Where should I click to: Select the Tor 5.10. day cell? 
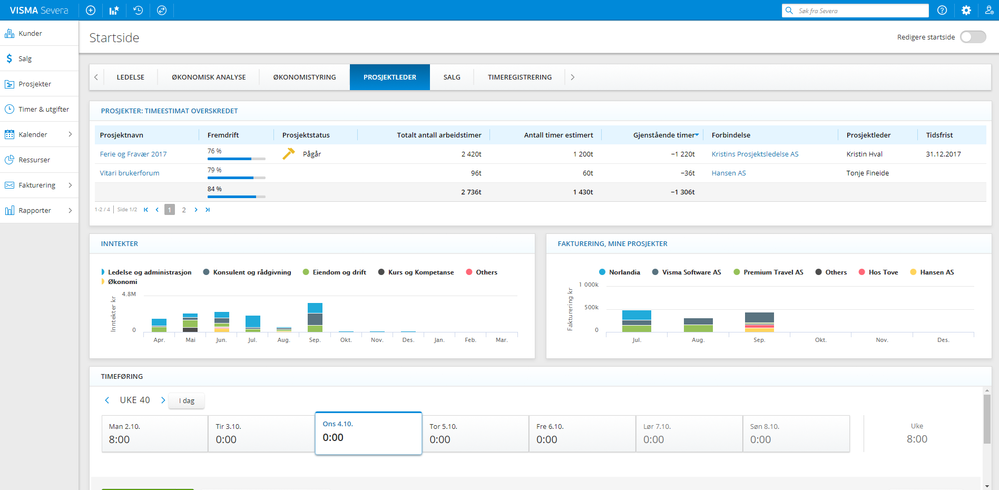tap(476, 434)
